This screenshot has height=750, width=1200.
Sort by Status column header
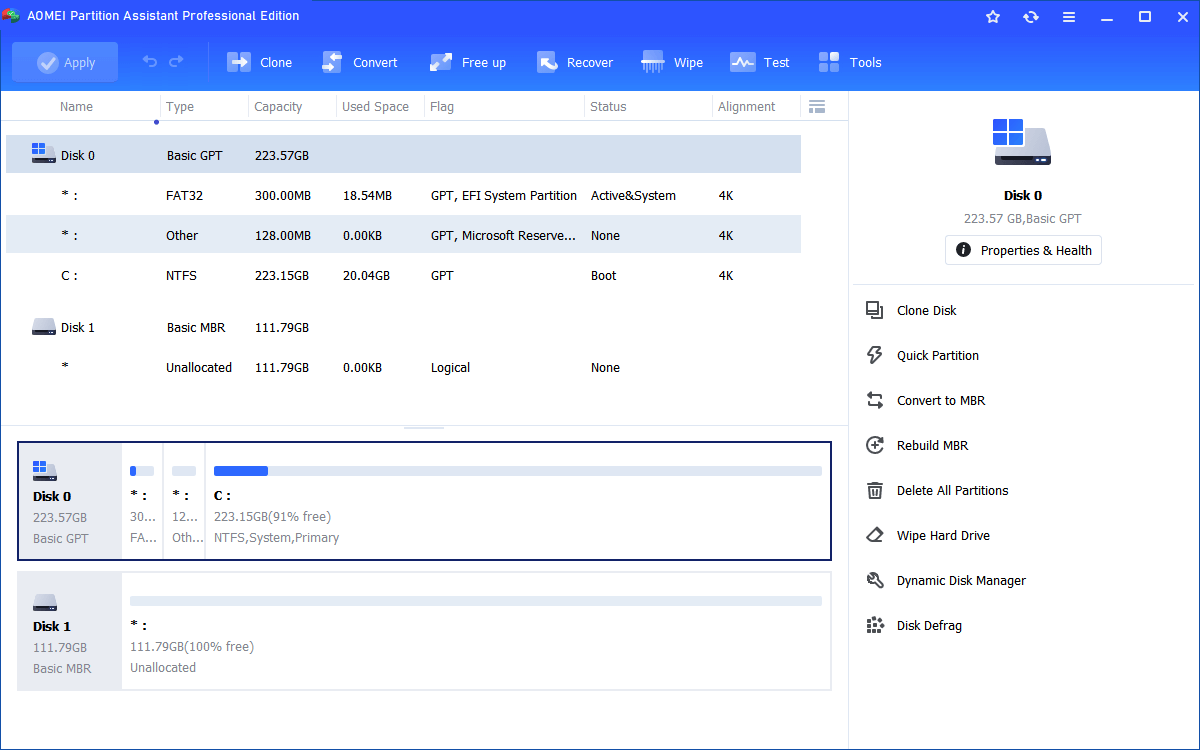click(x=608, y=107)
